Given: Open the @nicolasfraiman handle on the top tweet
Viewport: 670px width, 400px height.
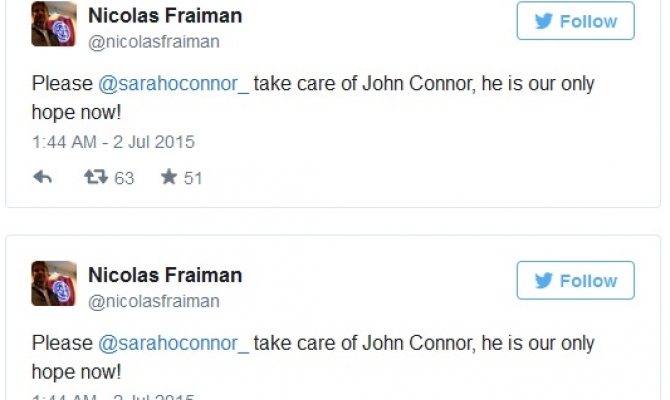Looking at the screenshot, I should tap(154, 42).
